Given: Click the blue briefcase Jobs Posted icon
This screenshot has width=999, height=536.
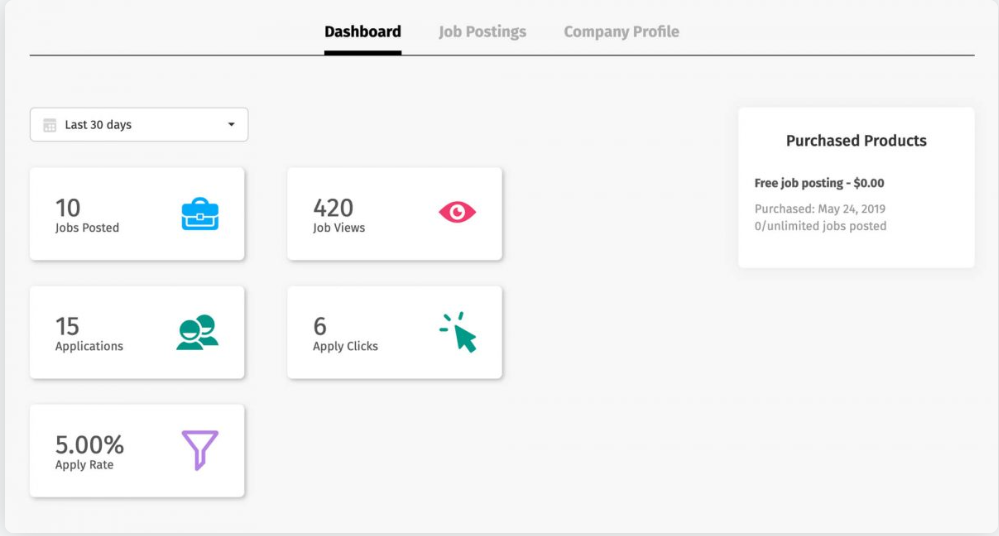Looking at the screenshot, I should click(x=200, y=214).
